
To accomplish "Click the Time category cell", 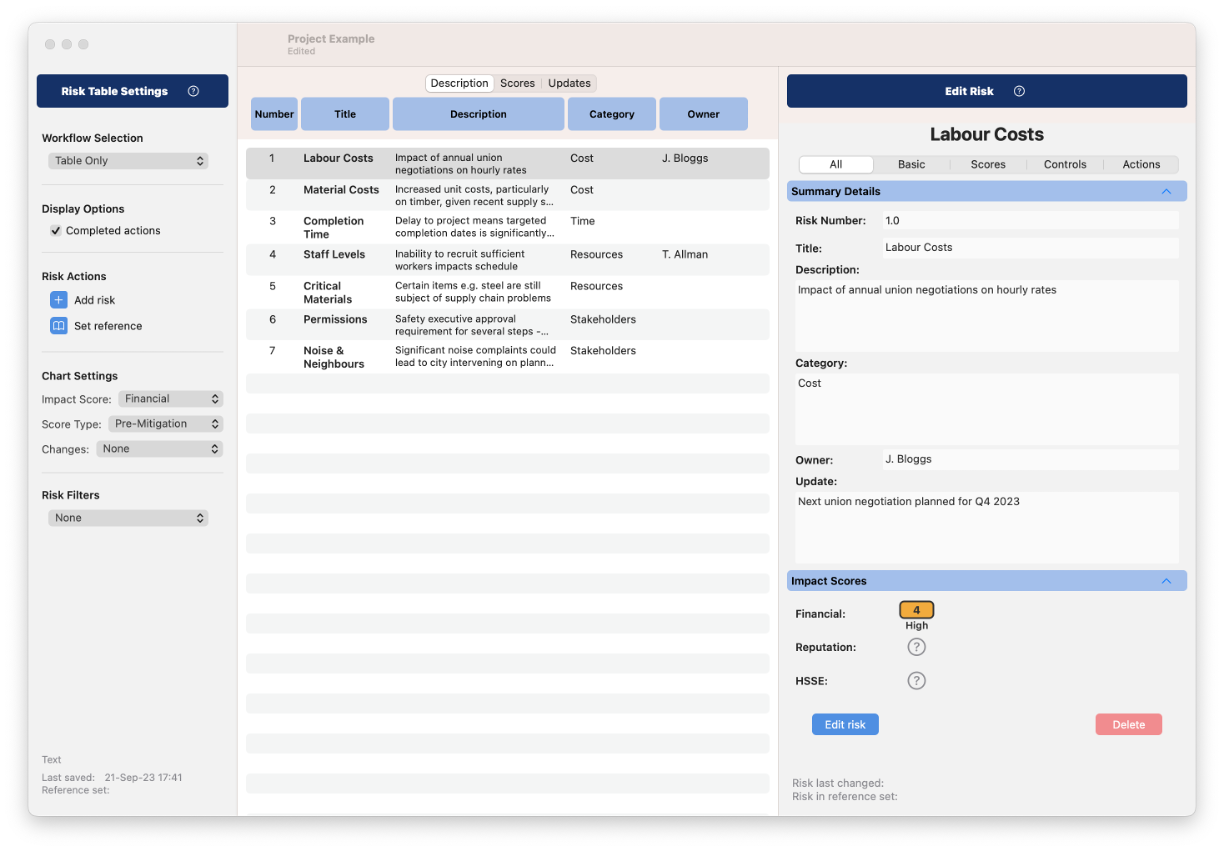I will tap(582, 221).
